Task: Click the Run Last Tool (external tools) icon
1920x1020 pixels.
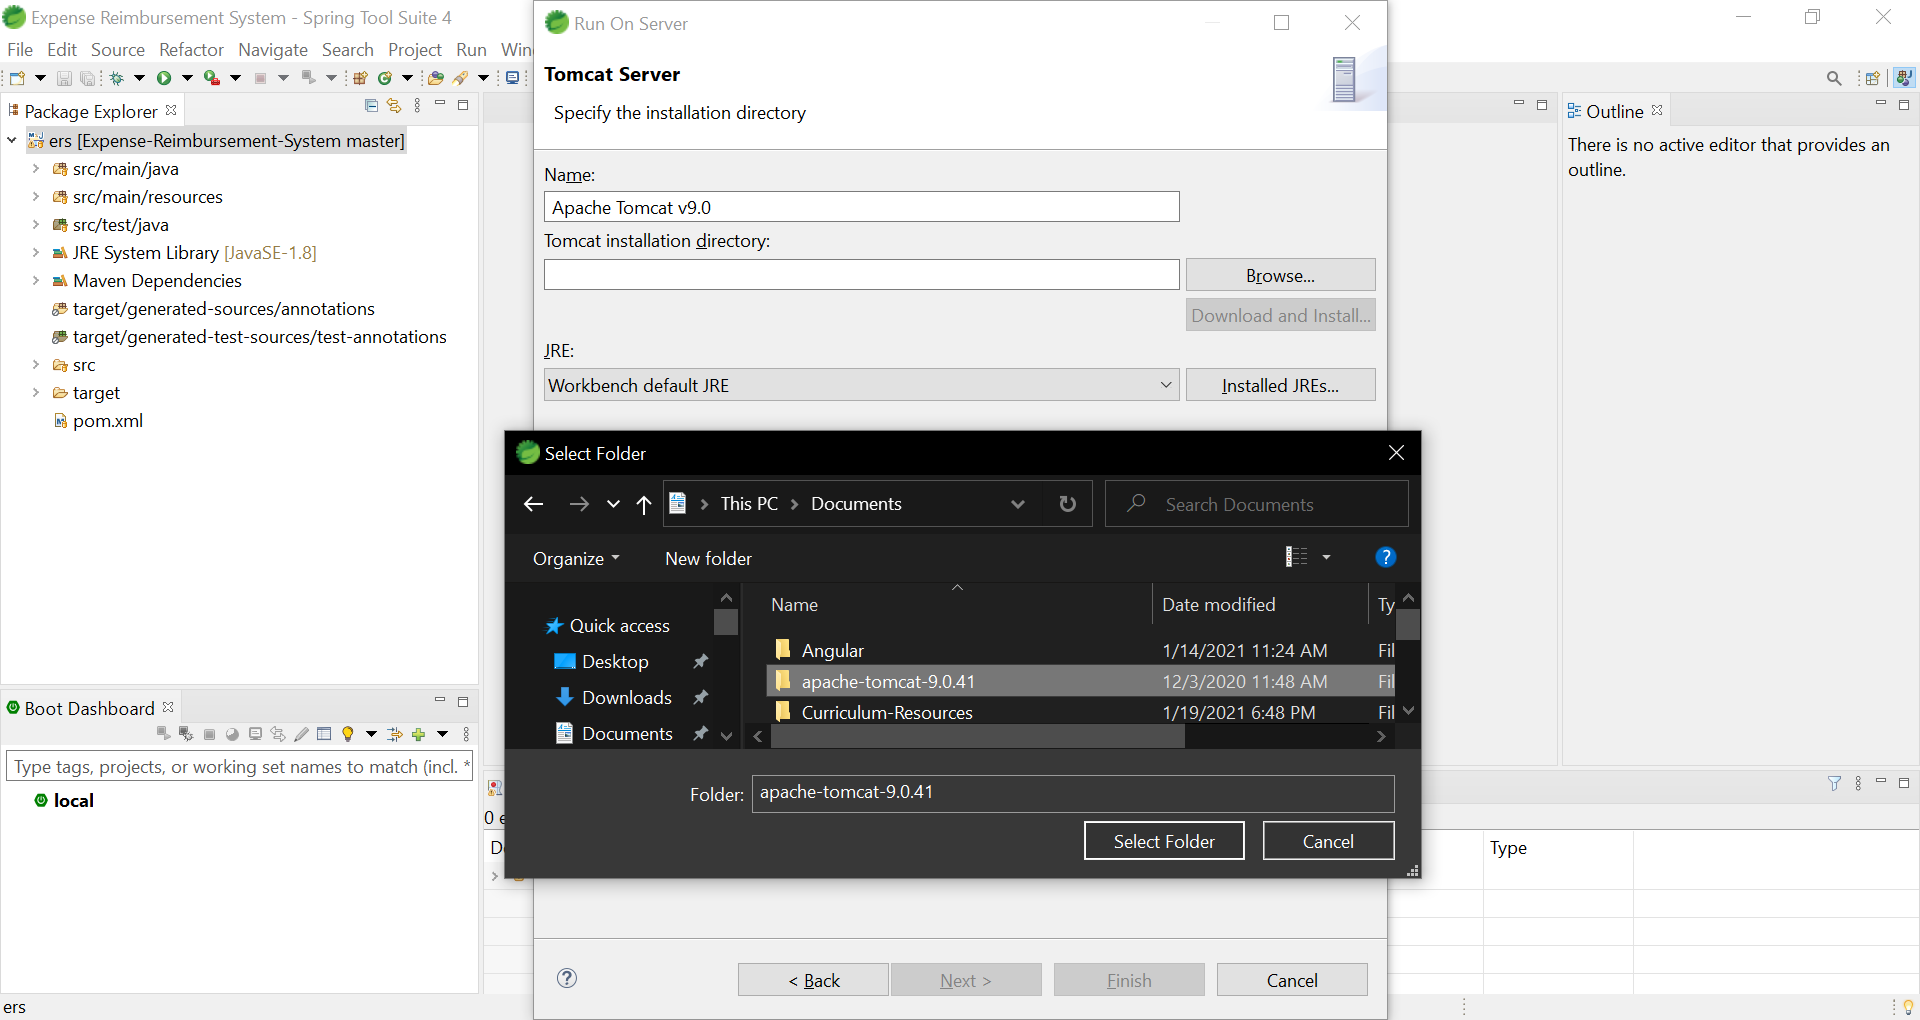Action: click(x=211, y=78)
